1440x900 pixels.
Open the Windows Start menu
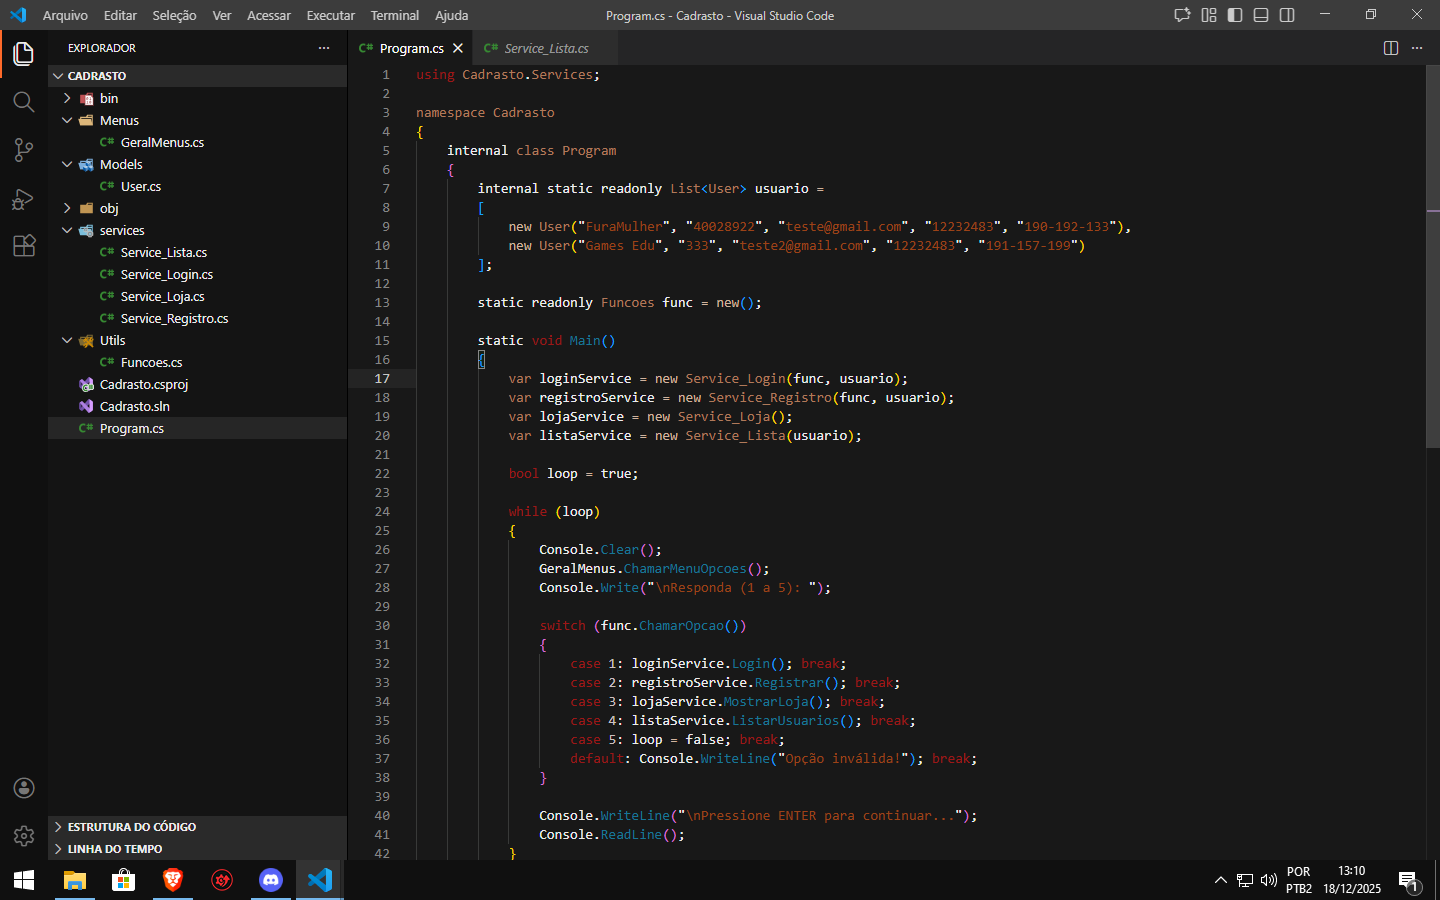24,880
